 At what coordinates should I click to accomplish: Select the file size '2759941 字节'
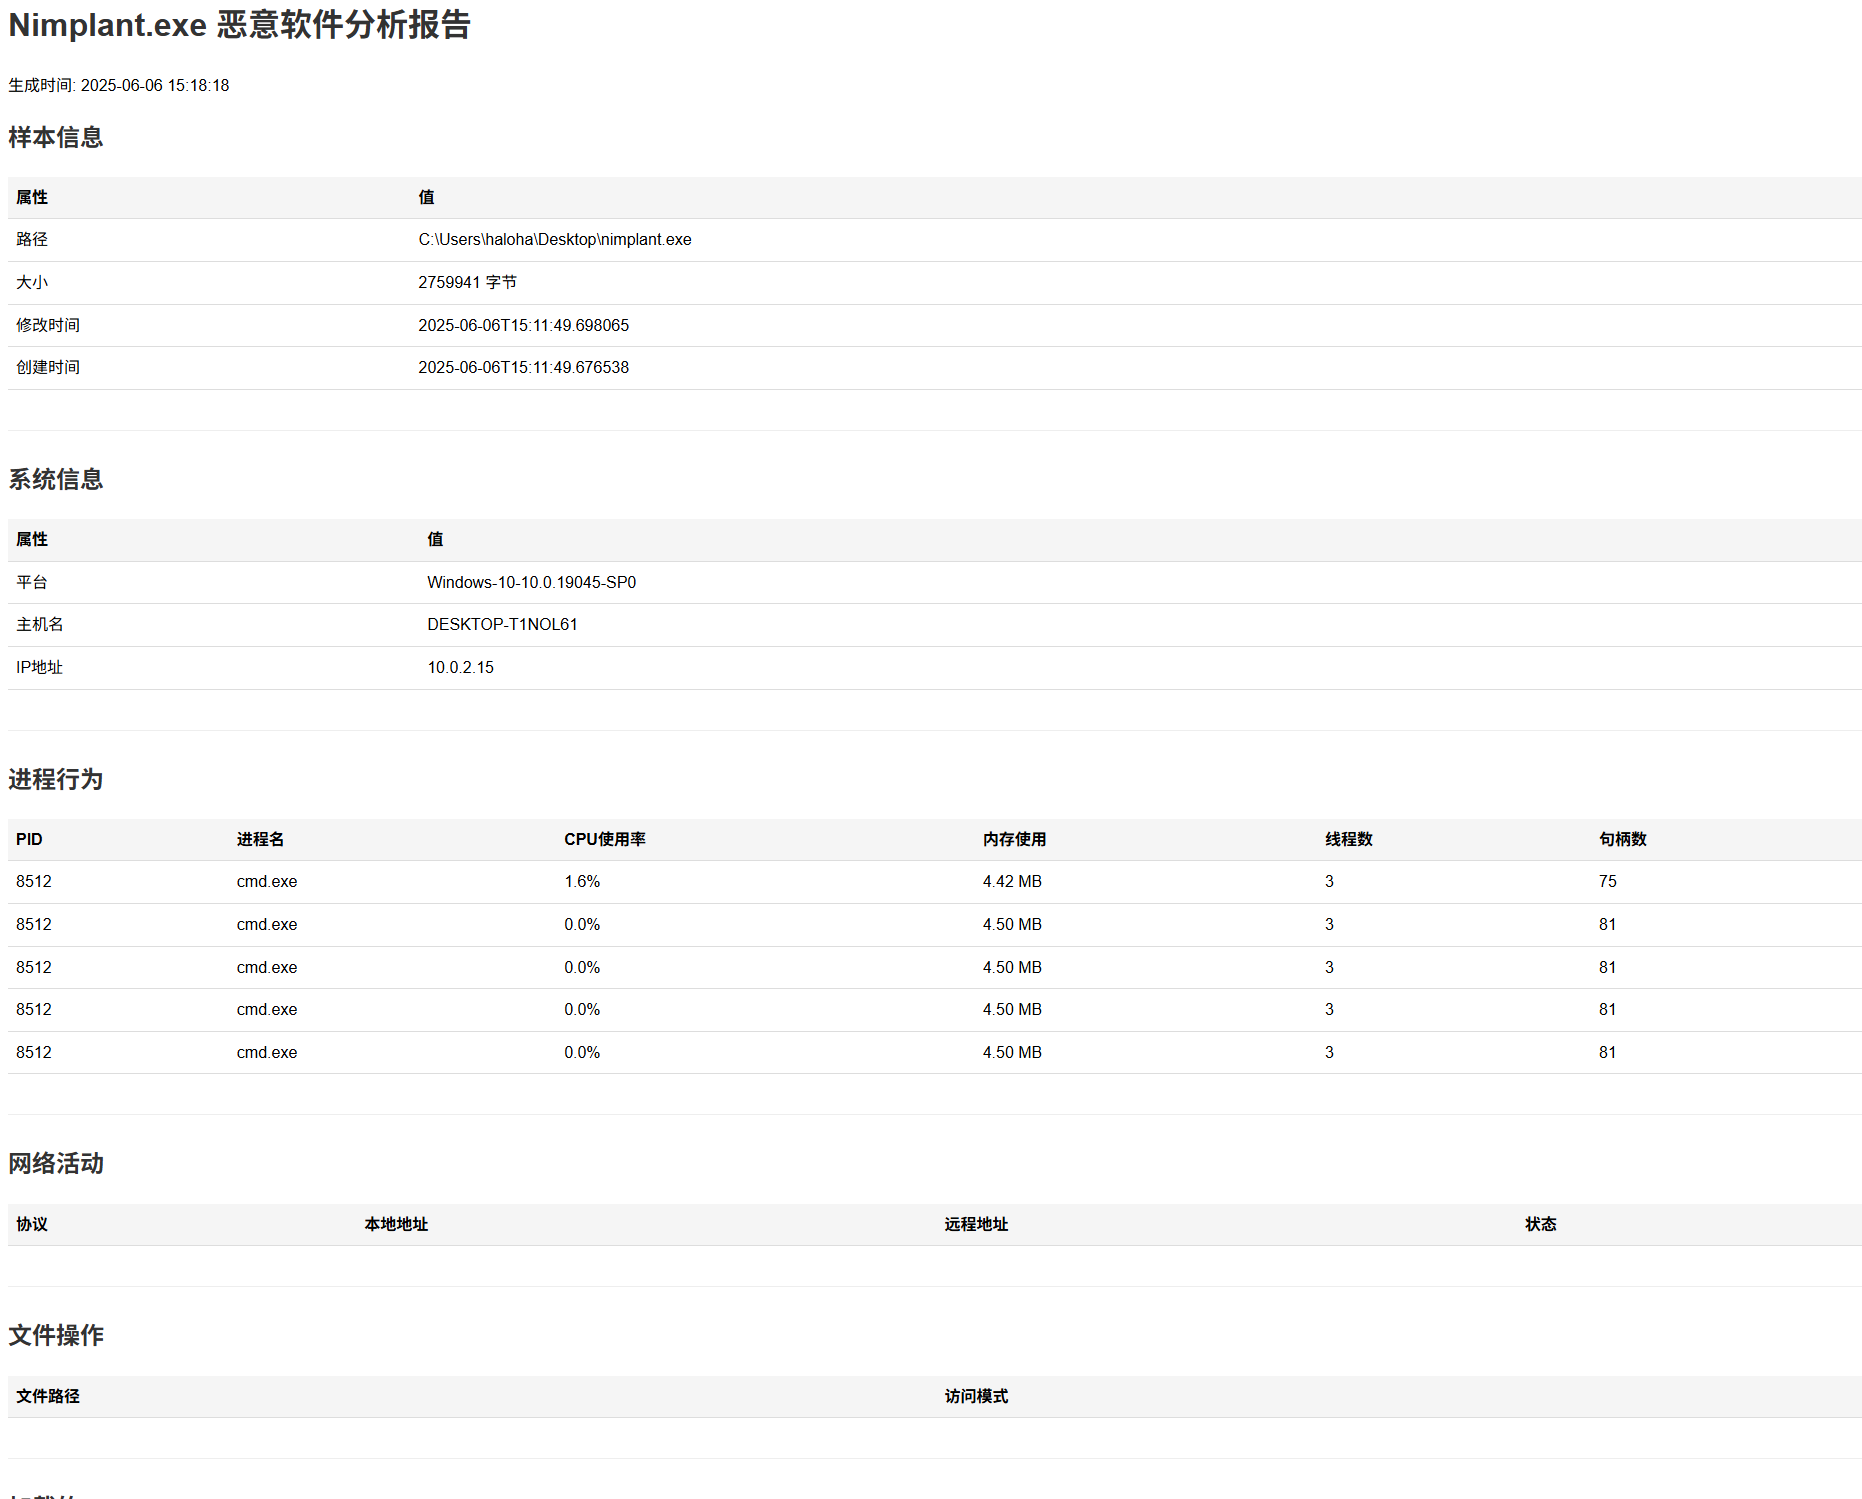(467, 283)
